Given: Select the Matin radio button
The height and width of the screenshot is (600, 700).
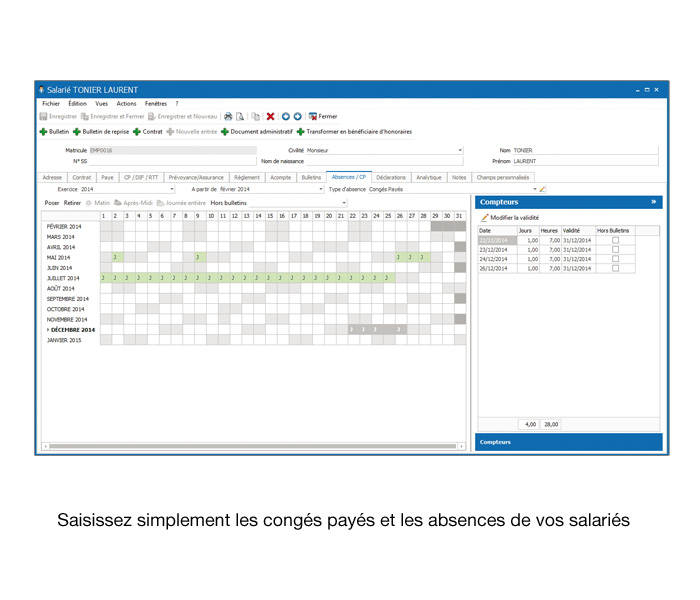Looking at the screenshot, I should click(x=89, y=203).
